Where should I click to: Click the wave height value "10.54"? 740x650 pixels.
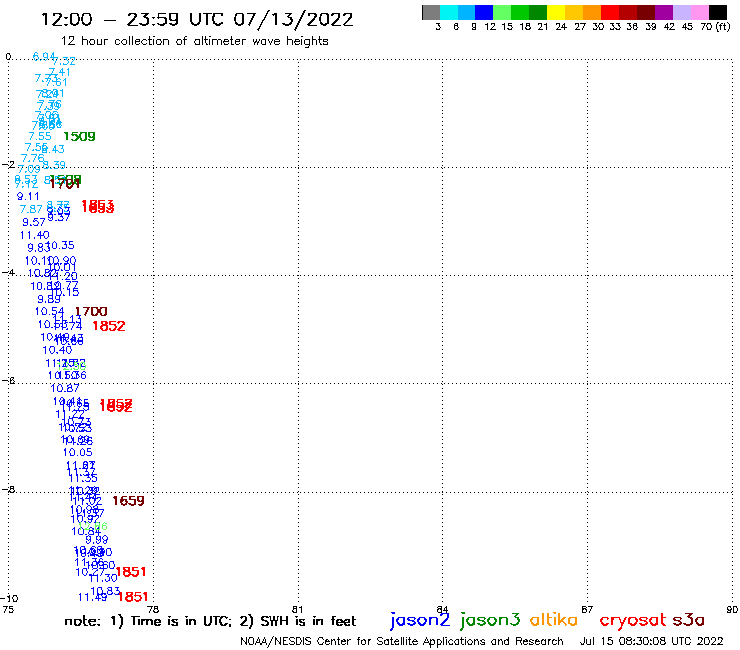point(50,312)
